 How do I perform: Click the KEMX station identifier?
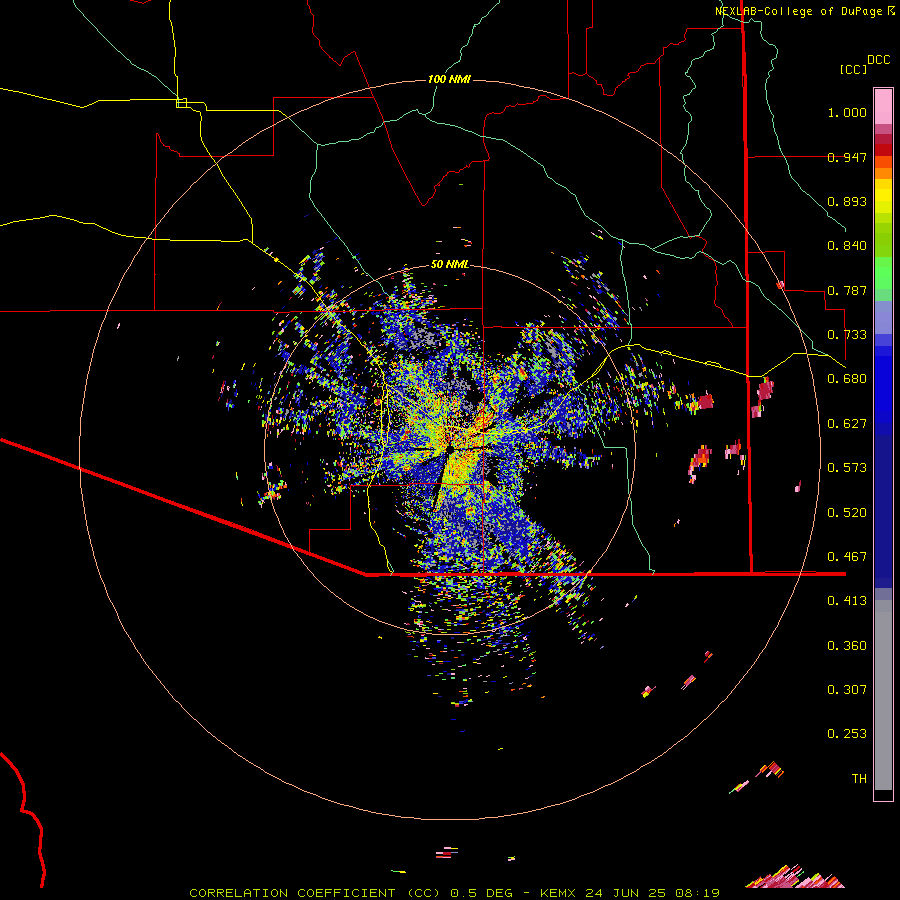560,893
